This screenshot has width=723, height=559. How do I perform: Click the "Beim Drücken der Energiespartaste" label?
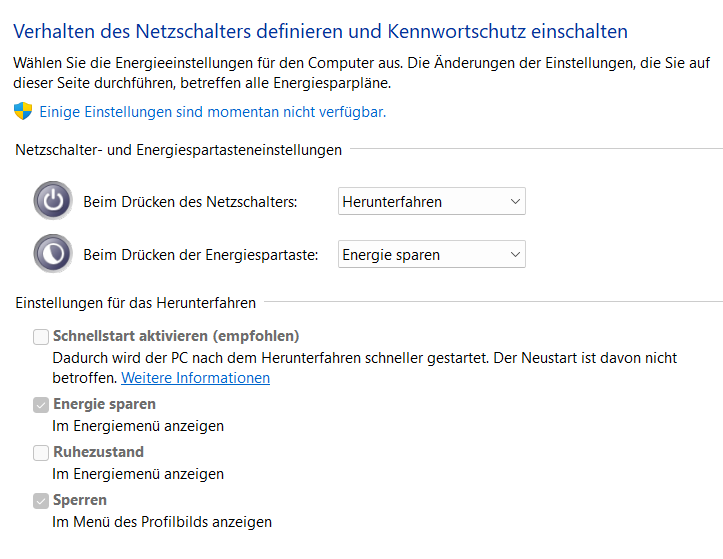200,255
